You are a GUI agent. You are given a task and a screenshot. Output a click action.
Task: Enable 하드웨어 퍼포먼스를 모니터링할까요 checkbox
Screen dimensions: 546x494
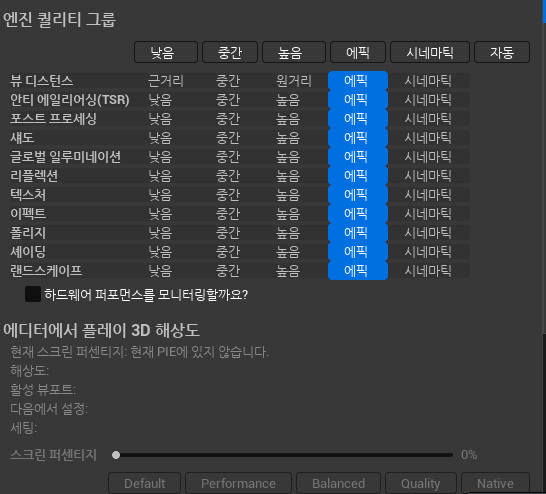pyautogui.click(x=33, y=294)
